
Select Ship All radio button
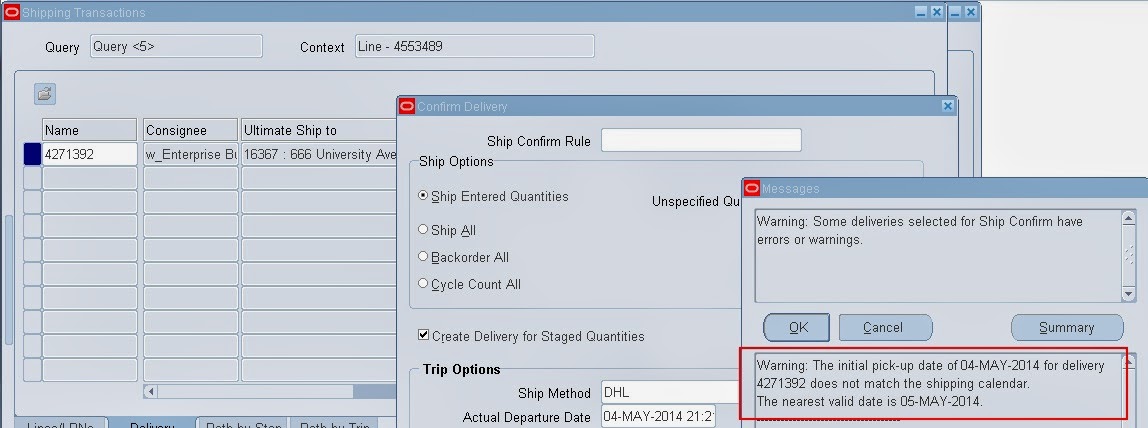423,230
